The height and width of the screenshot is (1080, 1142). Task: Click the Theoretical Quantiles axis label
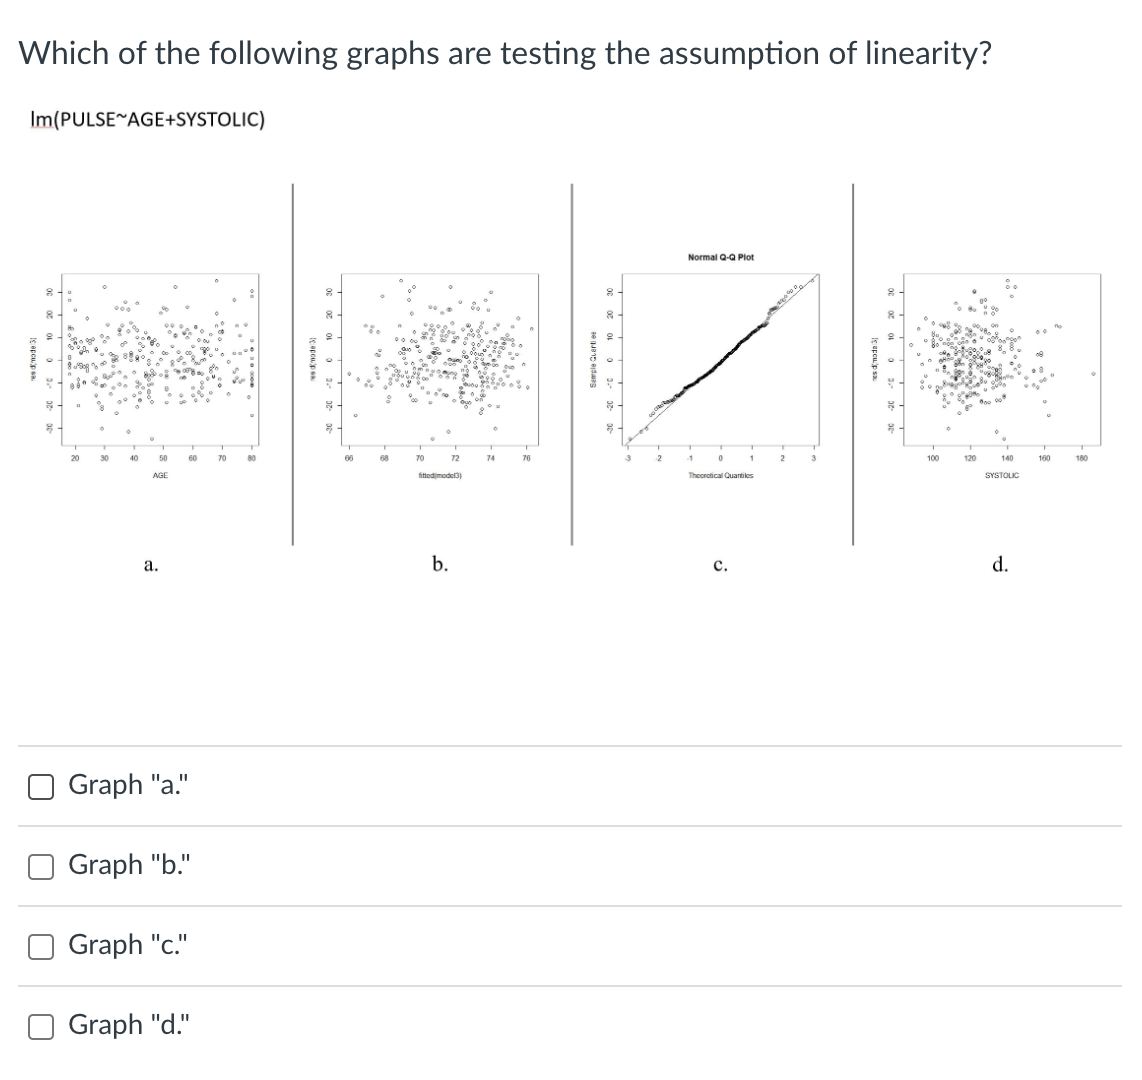click(723, 476)
